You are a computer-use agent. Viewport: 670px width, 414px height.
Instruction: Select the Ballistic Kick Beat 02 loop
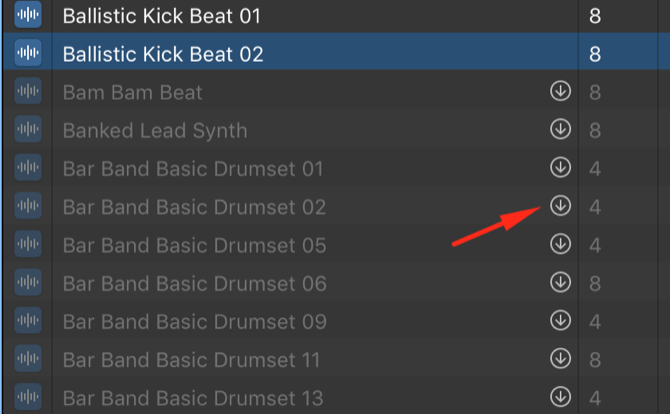point(163,54)
